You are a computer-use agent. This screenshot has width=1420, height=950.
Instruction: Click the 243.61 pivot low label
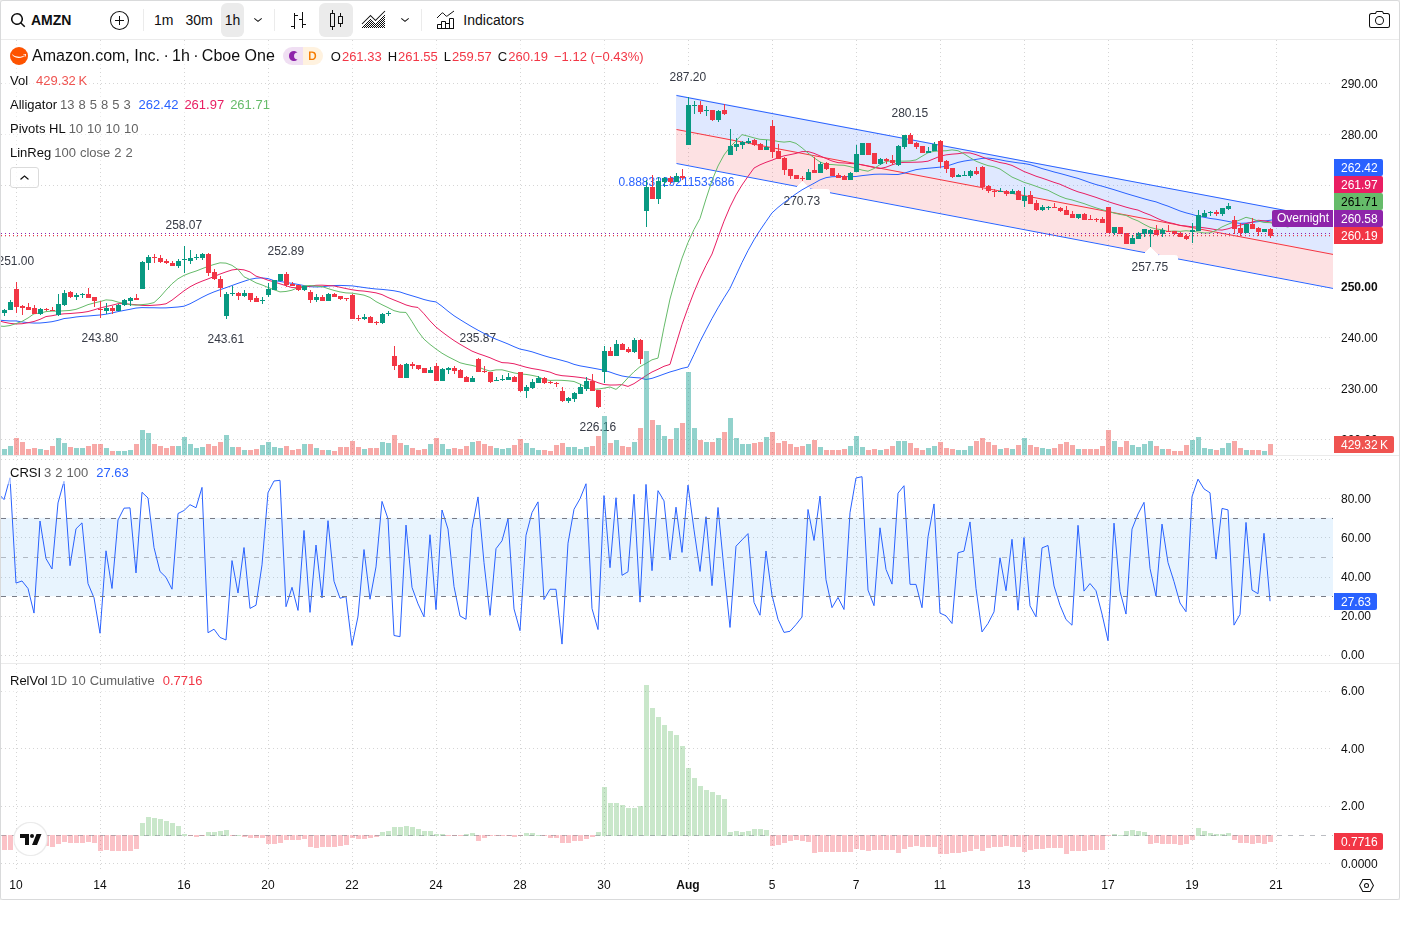(226, 339)
